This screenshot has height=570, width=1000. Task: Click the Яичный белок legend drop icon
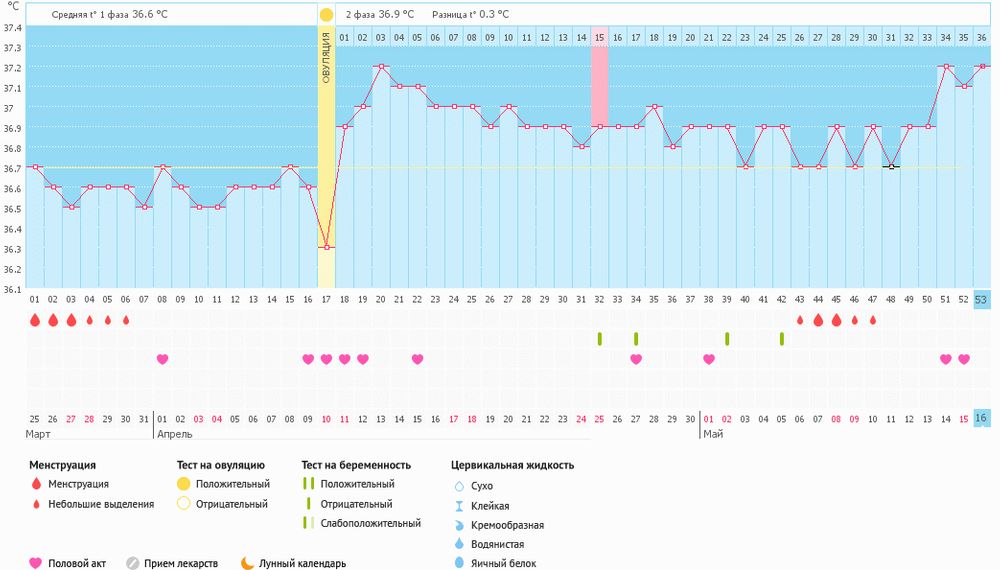pos(460,563)
